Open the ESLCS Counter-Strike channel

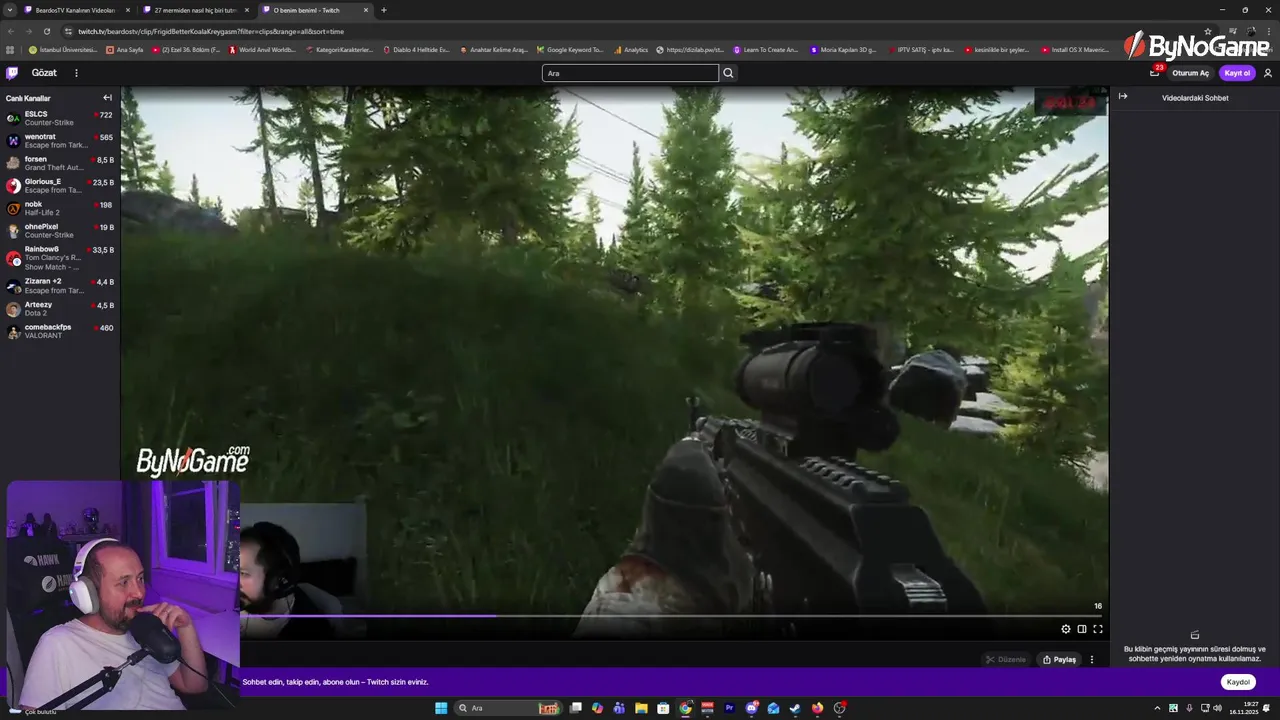click(x=60, y=118)
